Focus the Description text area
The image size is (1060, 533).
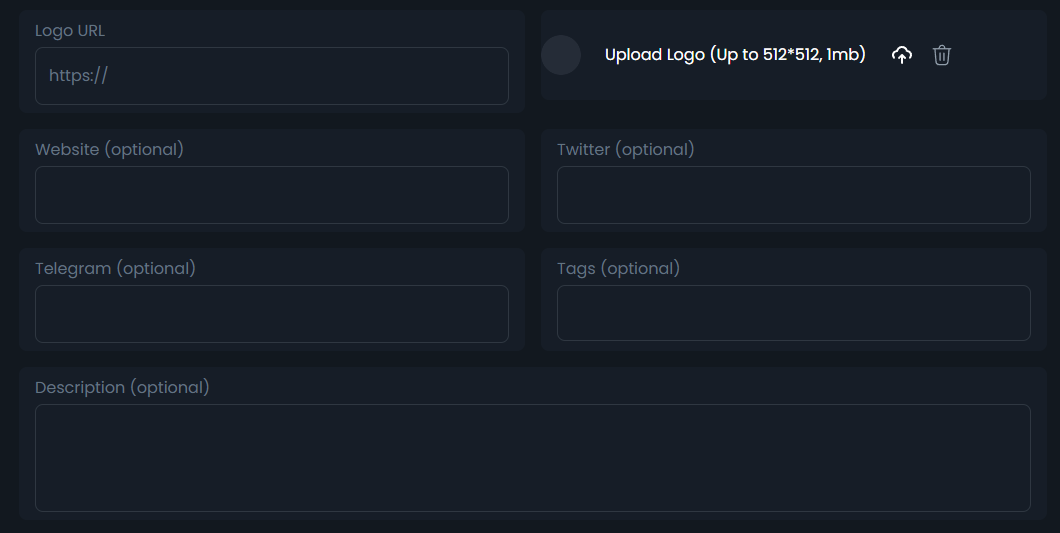[x=533, y=458]
